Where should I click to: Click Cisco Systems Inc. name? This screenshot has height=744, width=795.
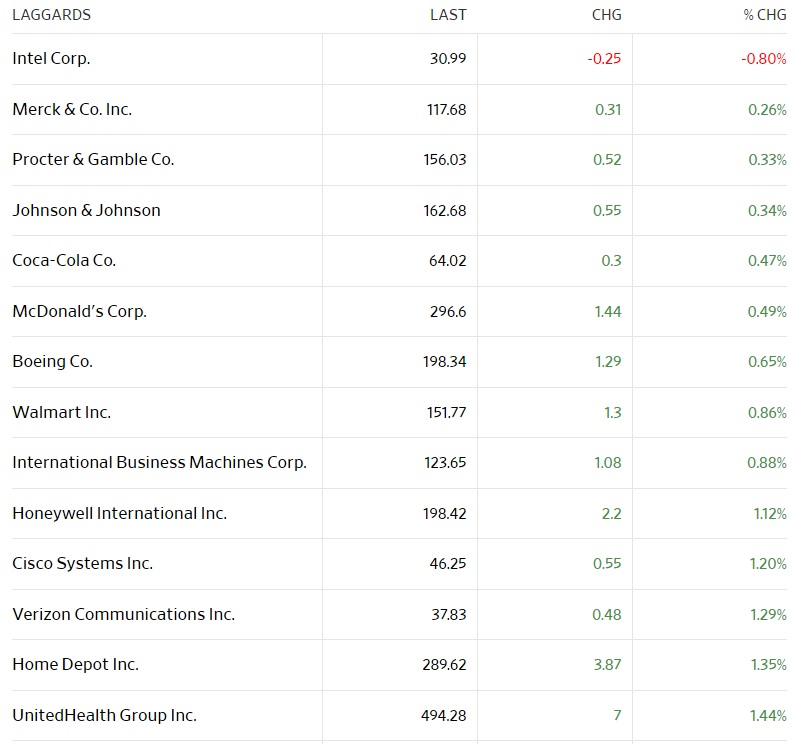(83, 563)
